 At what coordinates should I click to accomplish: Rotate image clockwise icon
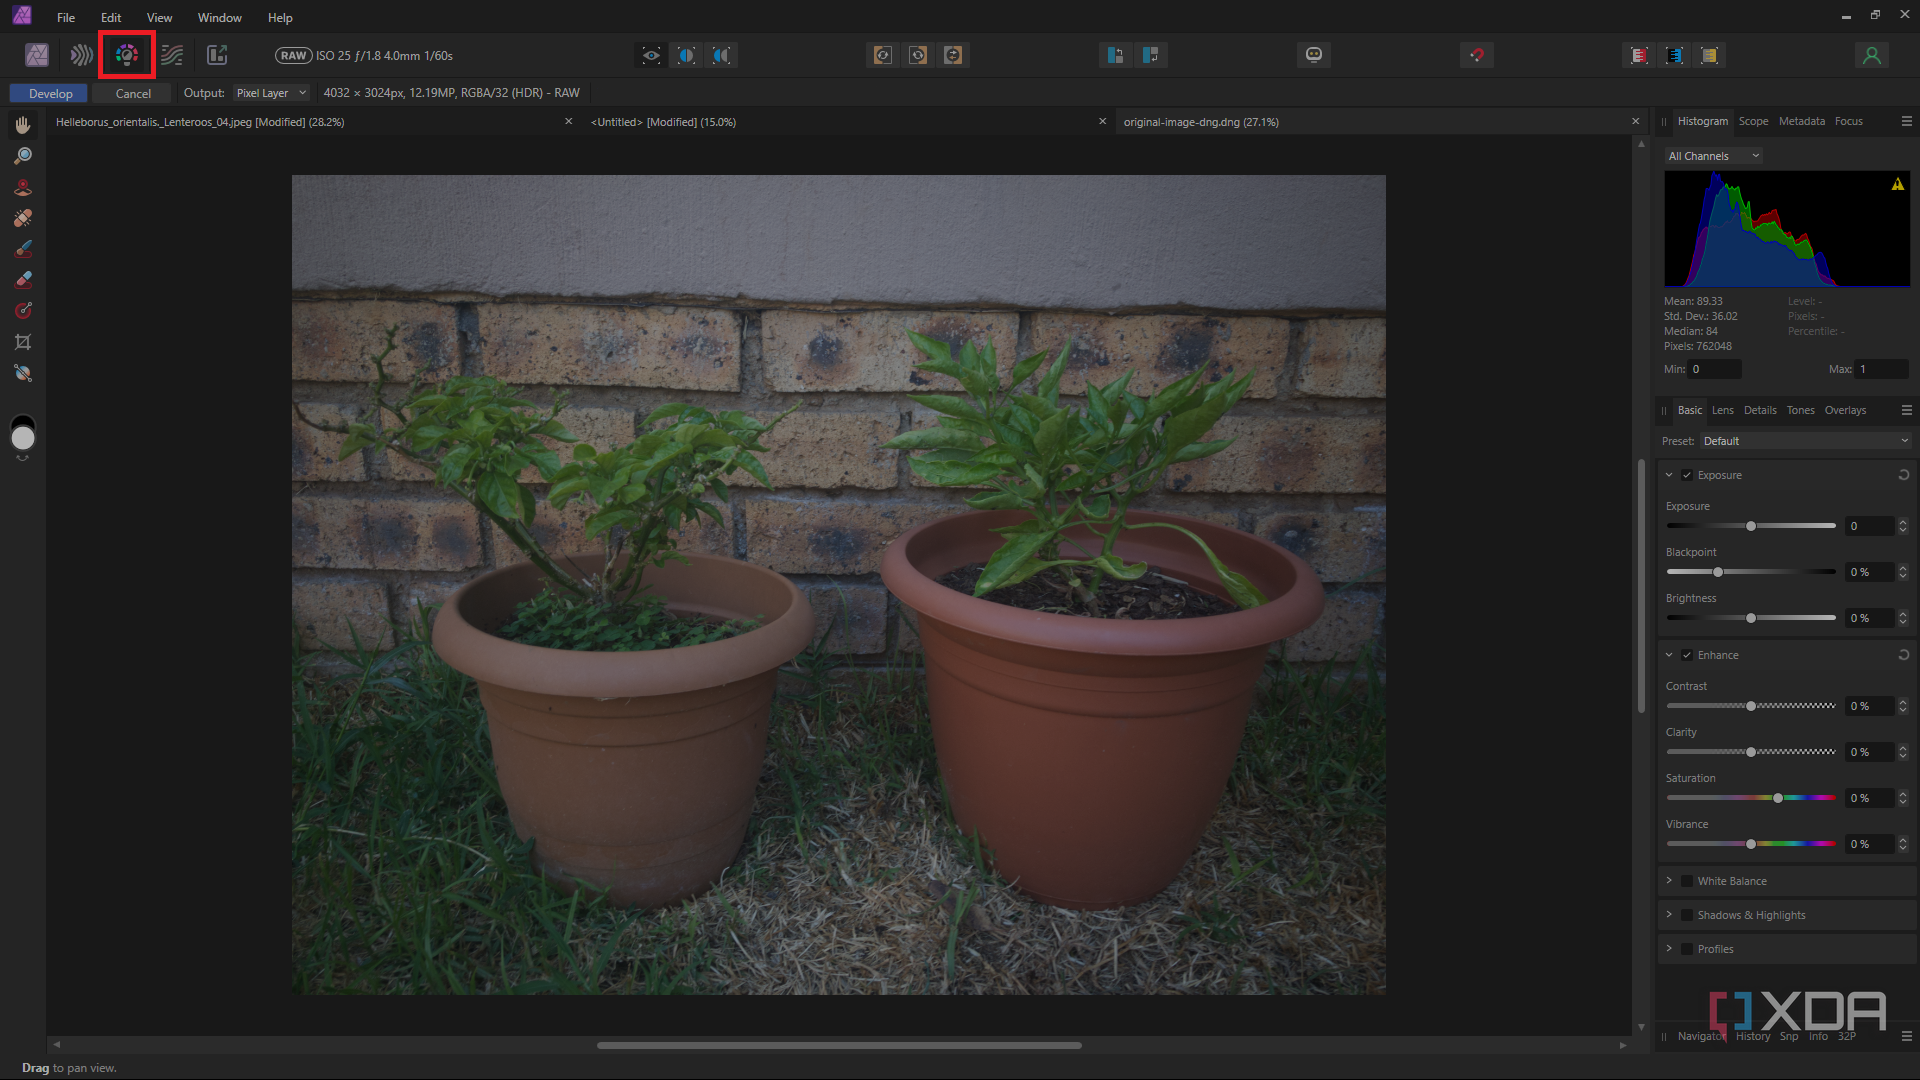[918, 55]
